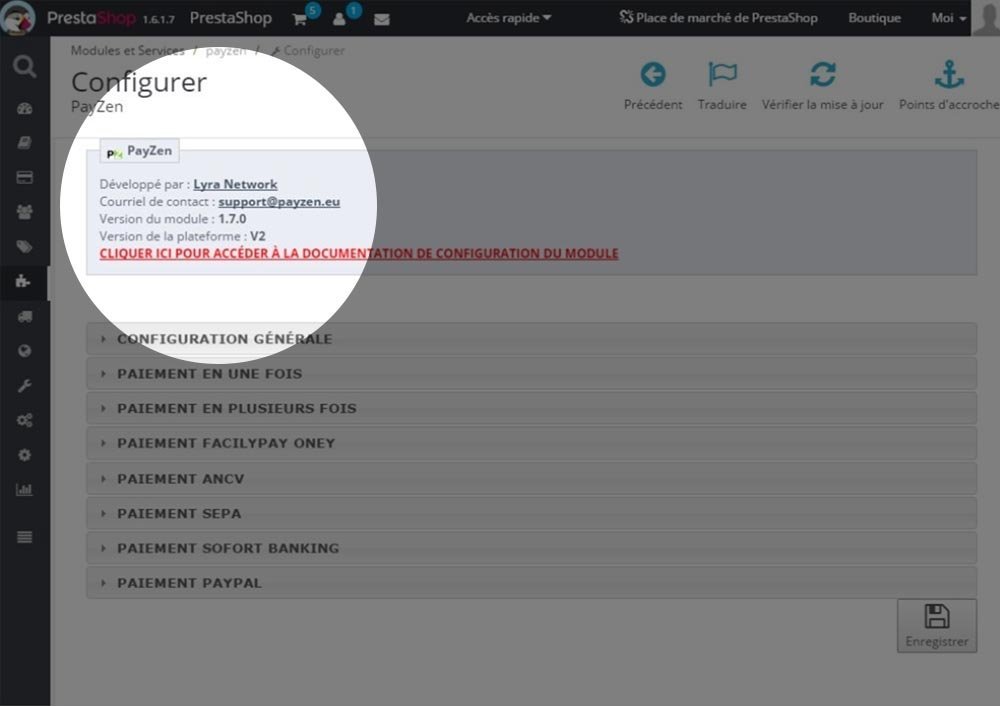Expand Paiement en plusieurs fois section
The height and width of the screenshot is (706, 1000).
531,408
